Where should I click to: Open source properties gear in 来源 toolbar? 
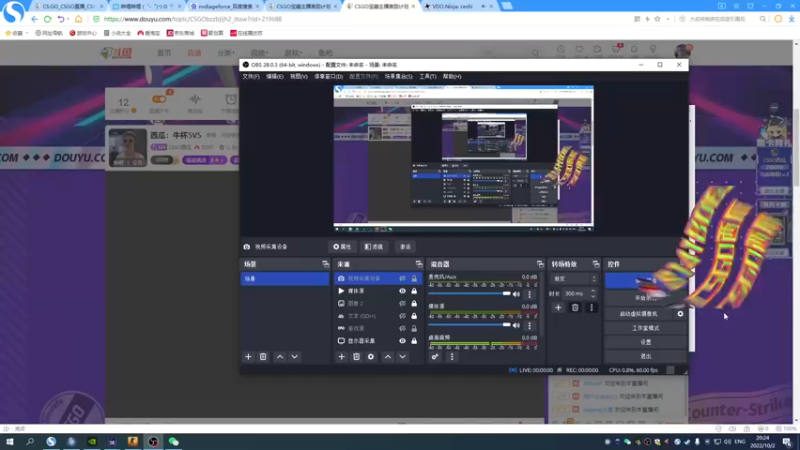click(x=371, y=357)
